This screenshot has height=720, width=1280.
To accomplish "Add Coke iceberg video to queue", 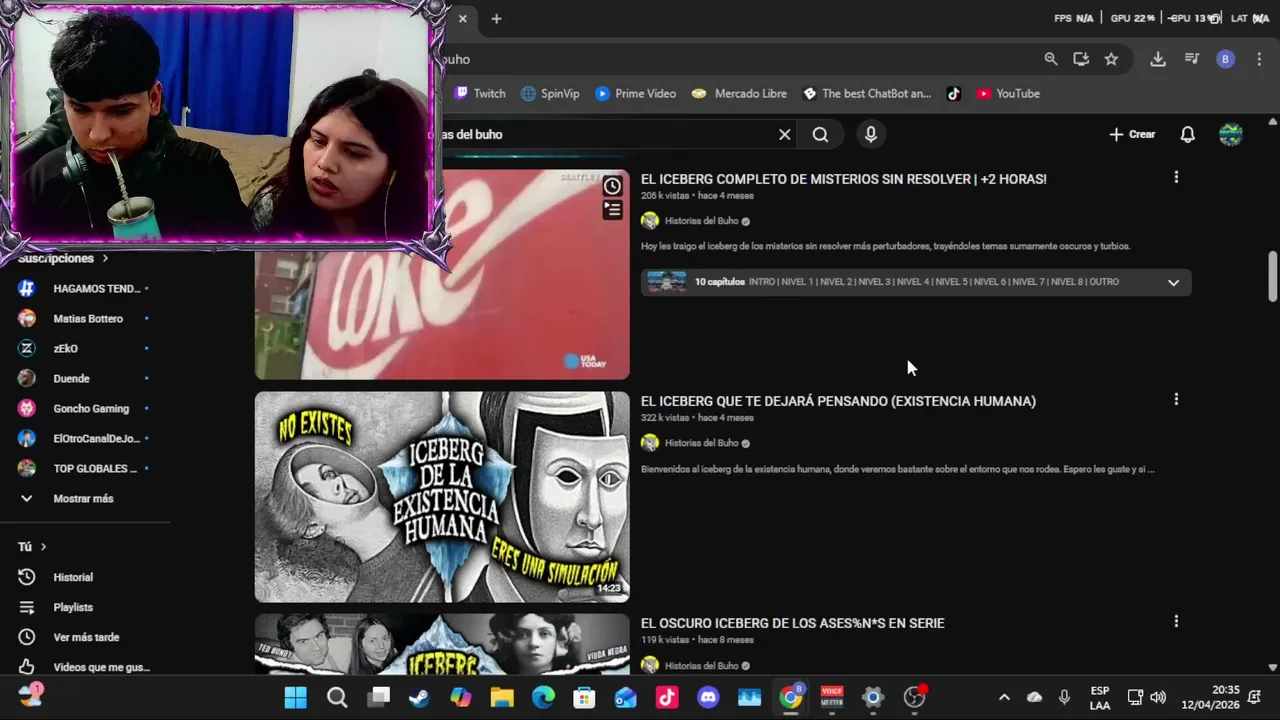I will coord(612,210).
